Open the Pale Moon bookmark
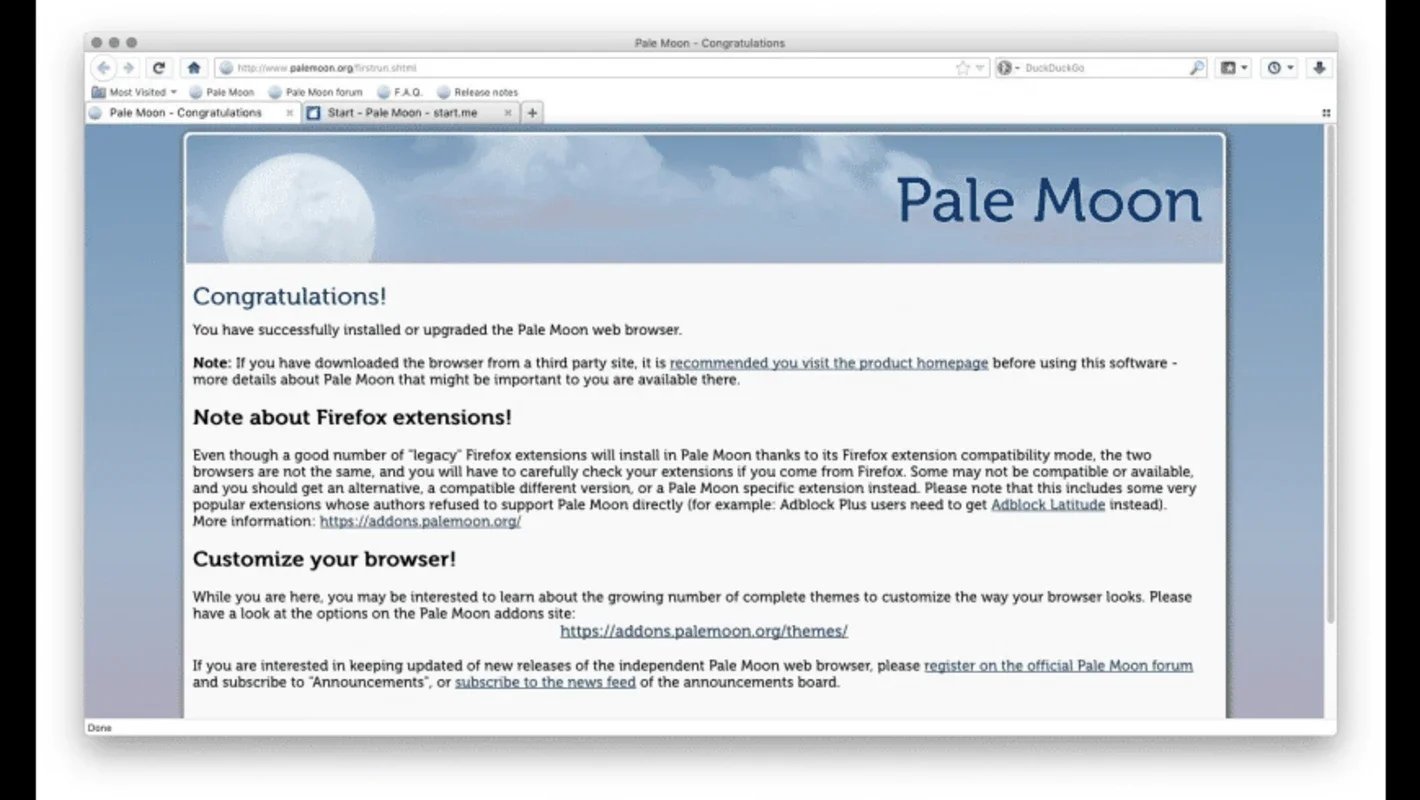 (x=221, y=92)
